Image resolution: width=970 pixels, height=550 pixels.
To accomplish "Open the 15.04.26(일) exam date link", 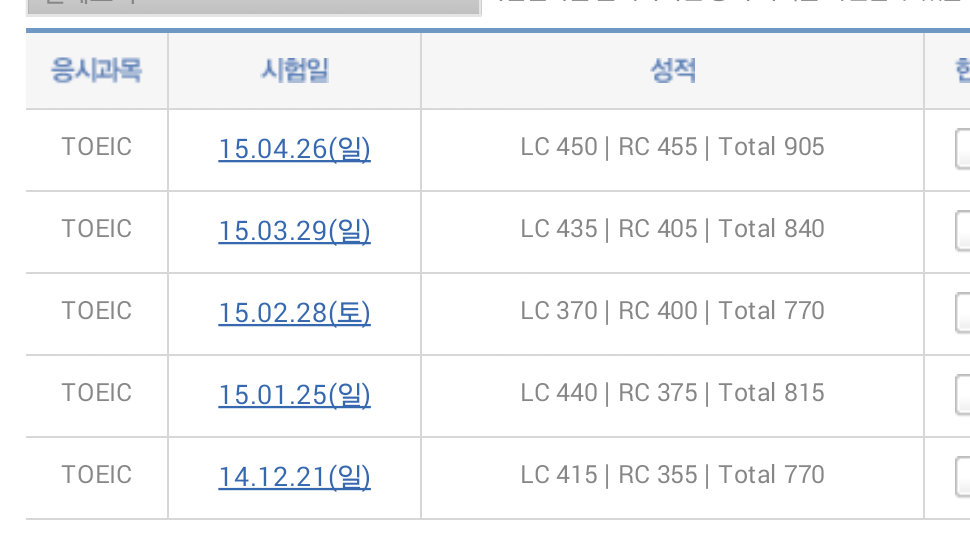I will coord(294,149).
